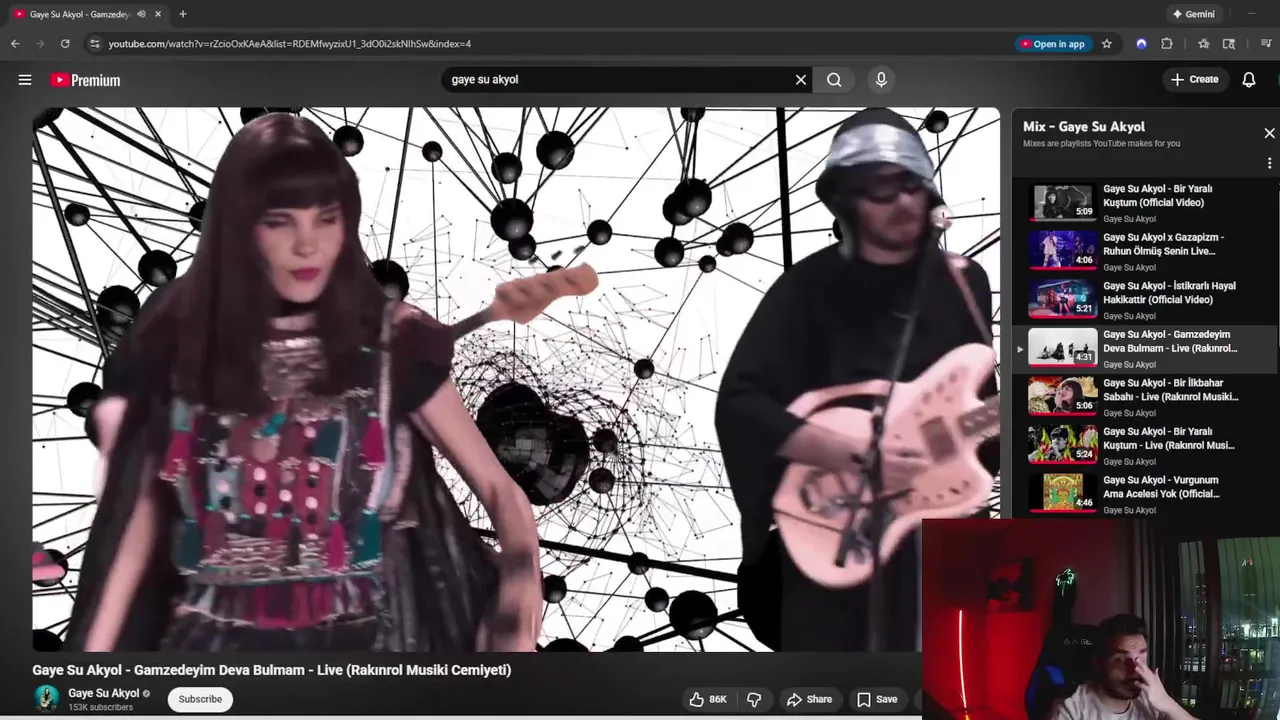Viewport: 1280px width, 720px height.
Task: Share the current video
Action: point(809,699)
